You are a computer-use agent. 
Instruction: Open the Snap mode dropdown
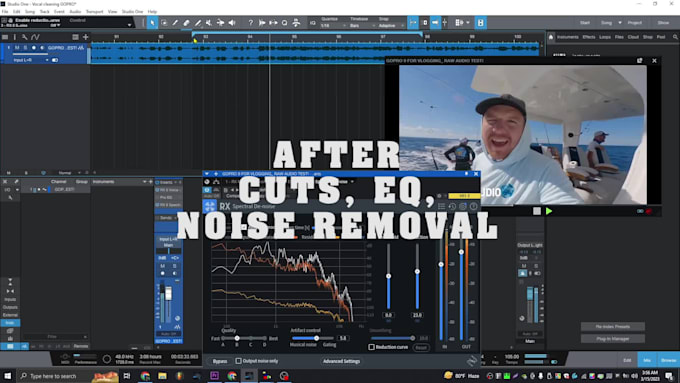(391, 26)
